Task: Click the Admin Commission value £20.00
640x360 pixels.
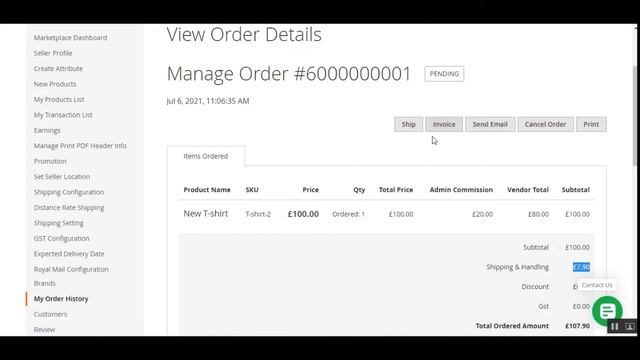Action: click(x=482, y=214)
